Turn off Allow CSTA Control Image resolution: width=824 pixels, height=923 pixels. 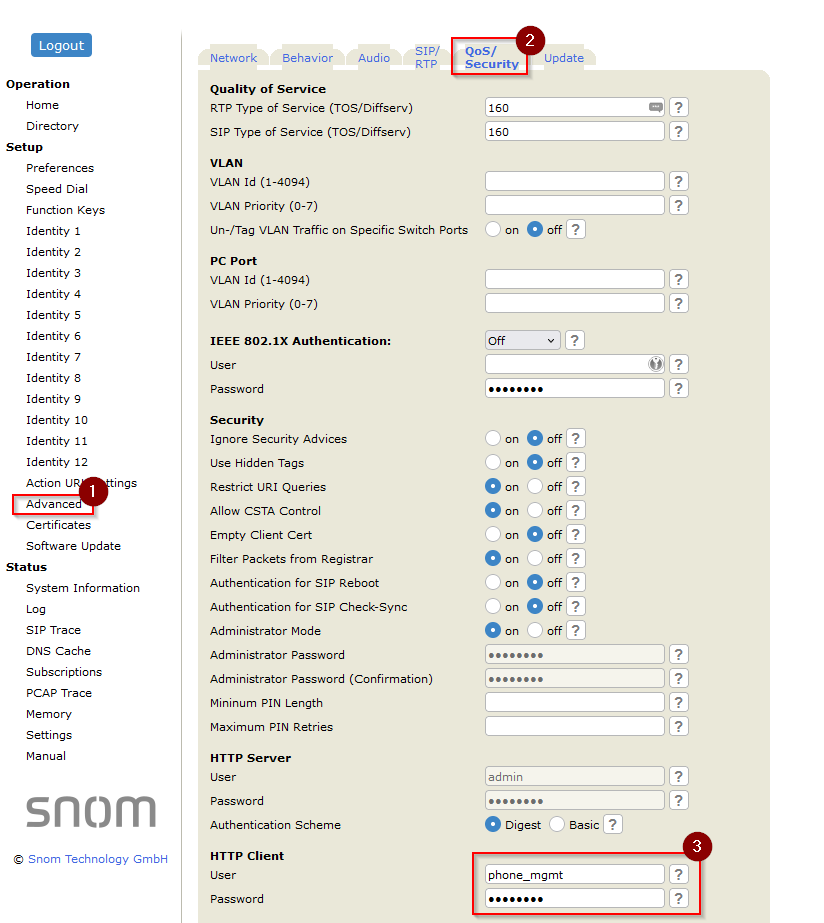tap(535, 511)
